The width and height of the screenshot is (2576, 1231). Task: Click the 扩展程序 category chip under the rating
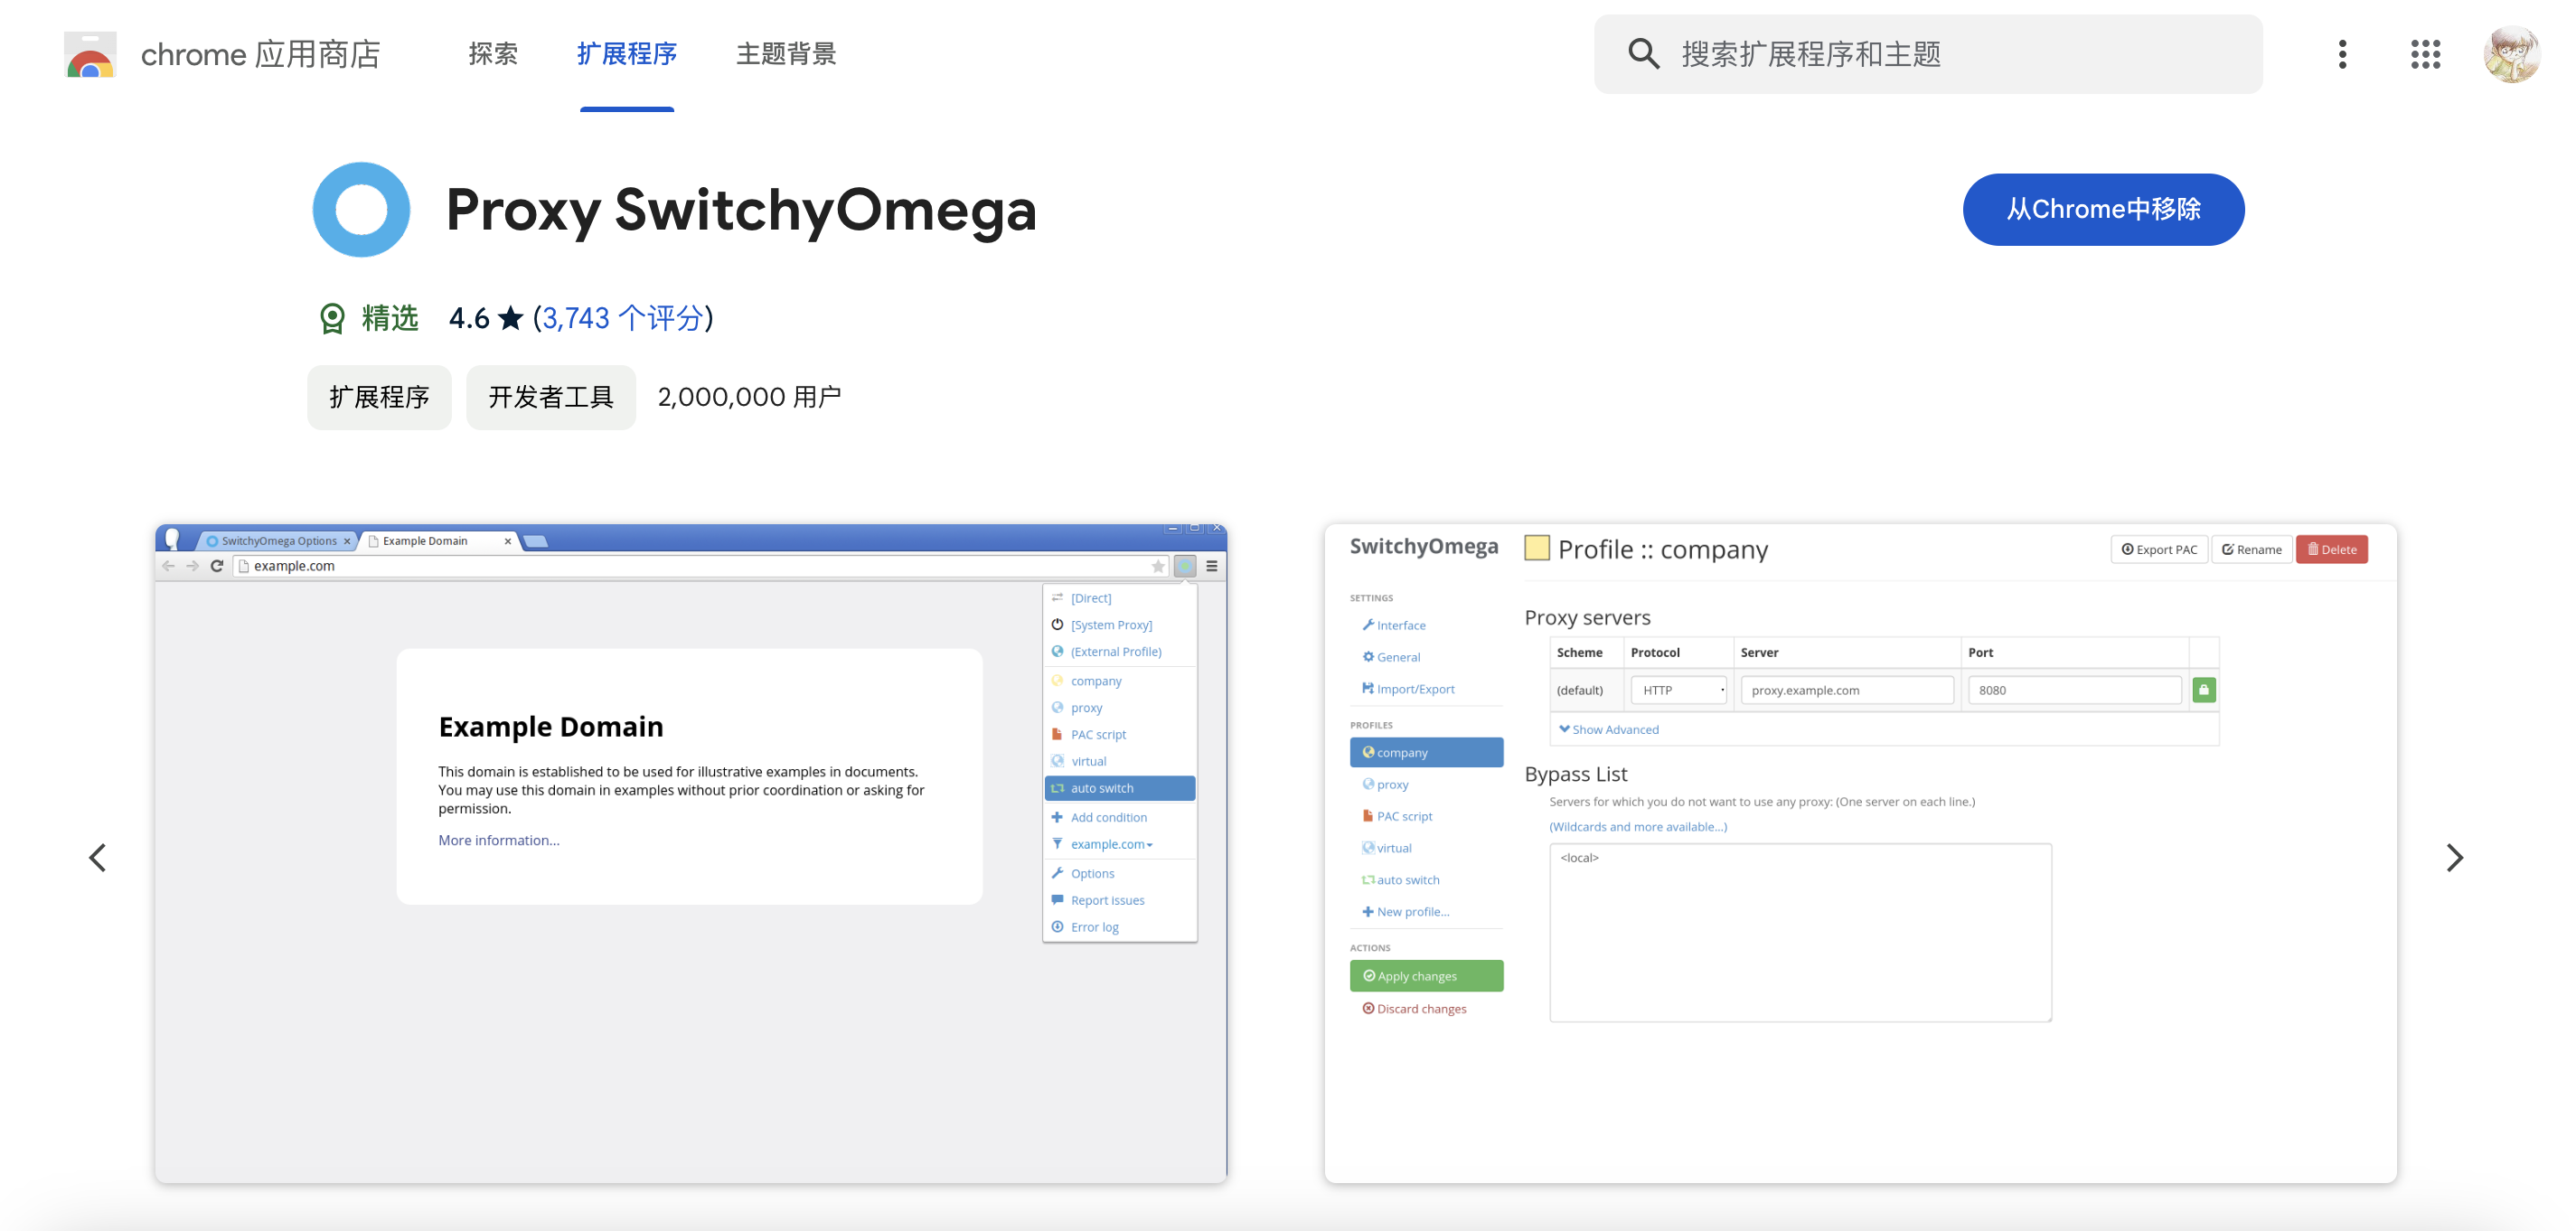[x=379, y=397]
